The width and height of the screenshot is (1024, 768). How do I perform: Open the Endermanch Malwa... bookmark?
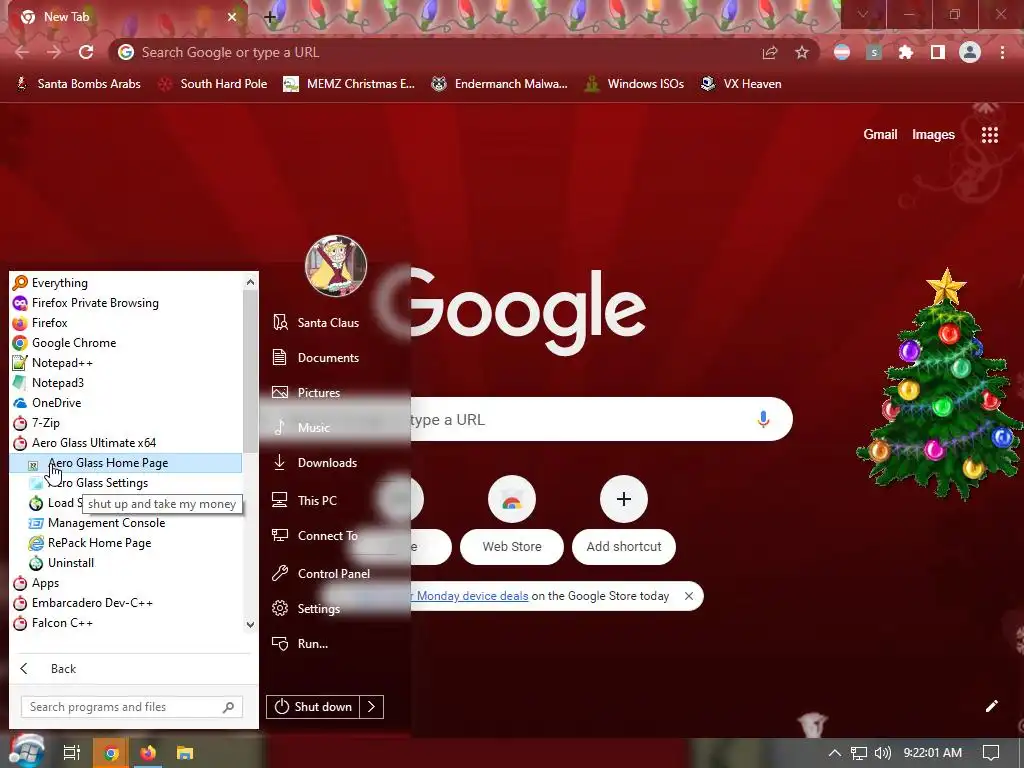tap(500, 84)
